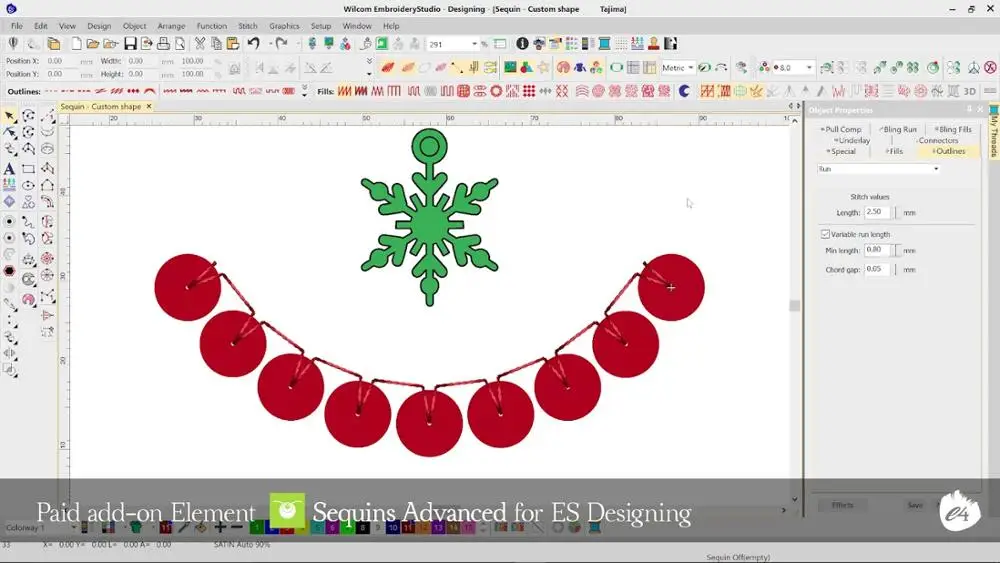Click the green landscape image icon

tap(510, 67)
